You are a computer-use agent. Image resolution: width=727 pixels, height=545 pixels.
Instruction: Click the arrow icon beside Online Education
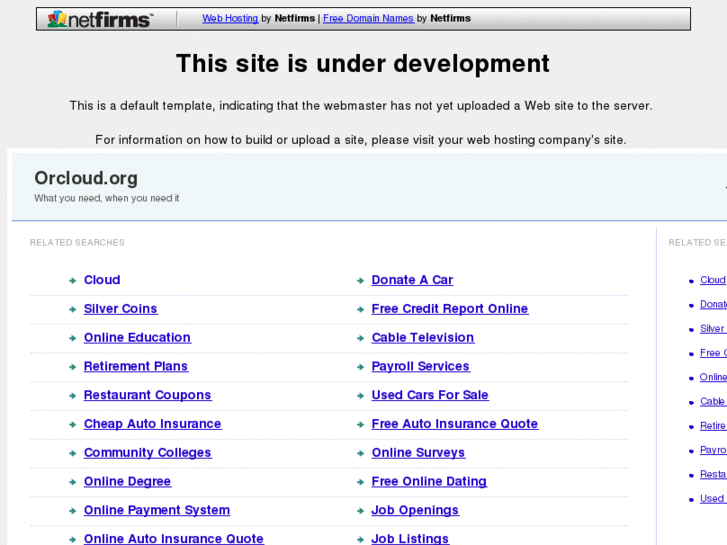pyautogui.click(x=72, y=338)
